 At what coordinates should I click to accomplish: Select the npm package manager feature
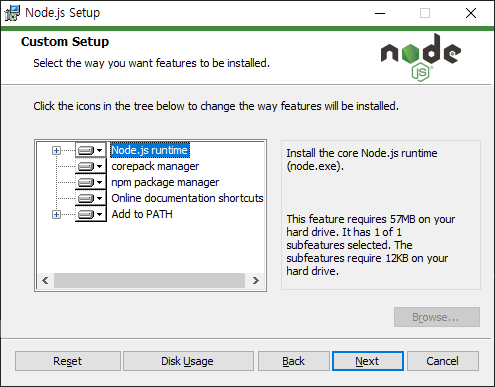(x=165, y=182)
